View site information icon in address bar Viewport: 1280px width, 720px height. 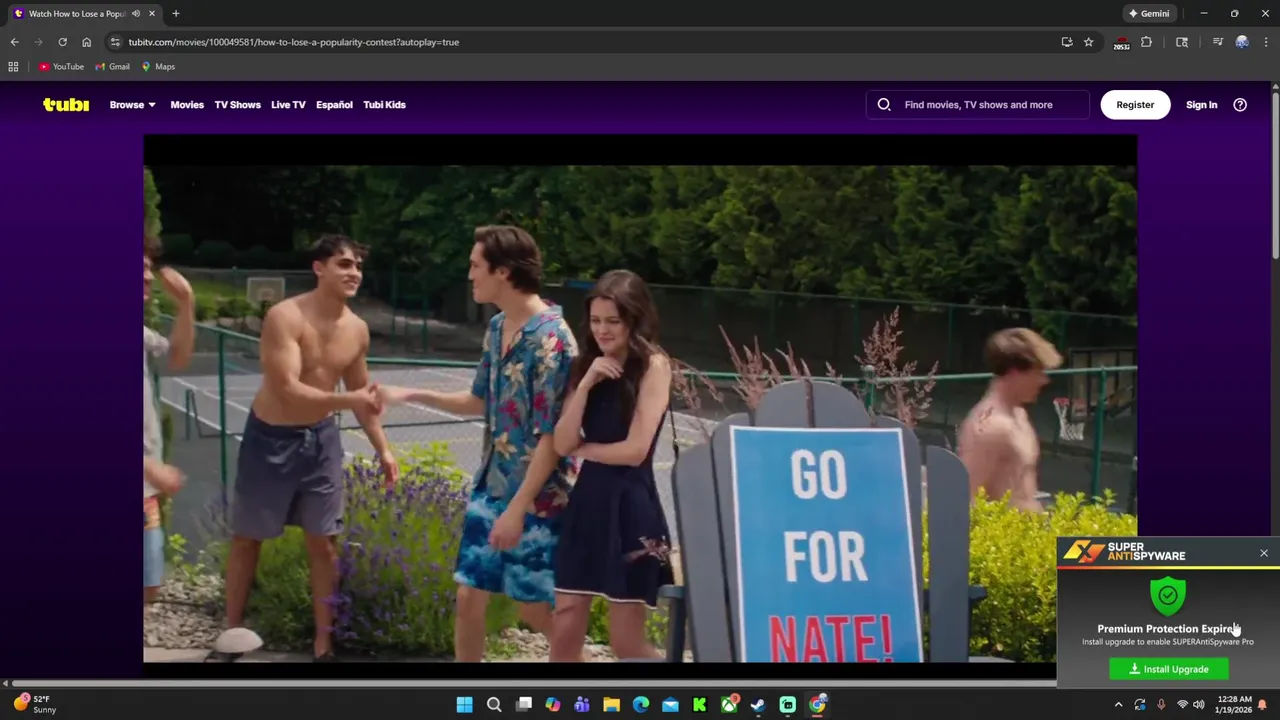(115, 42)
